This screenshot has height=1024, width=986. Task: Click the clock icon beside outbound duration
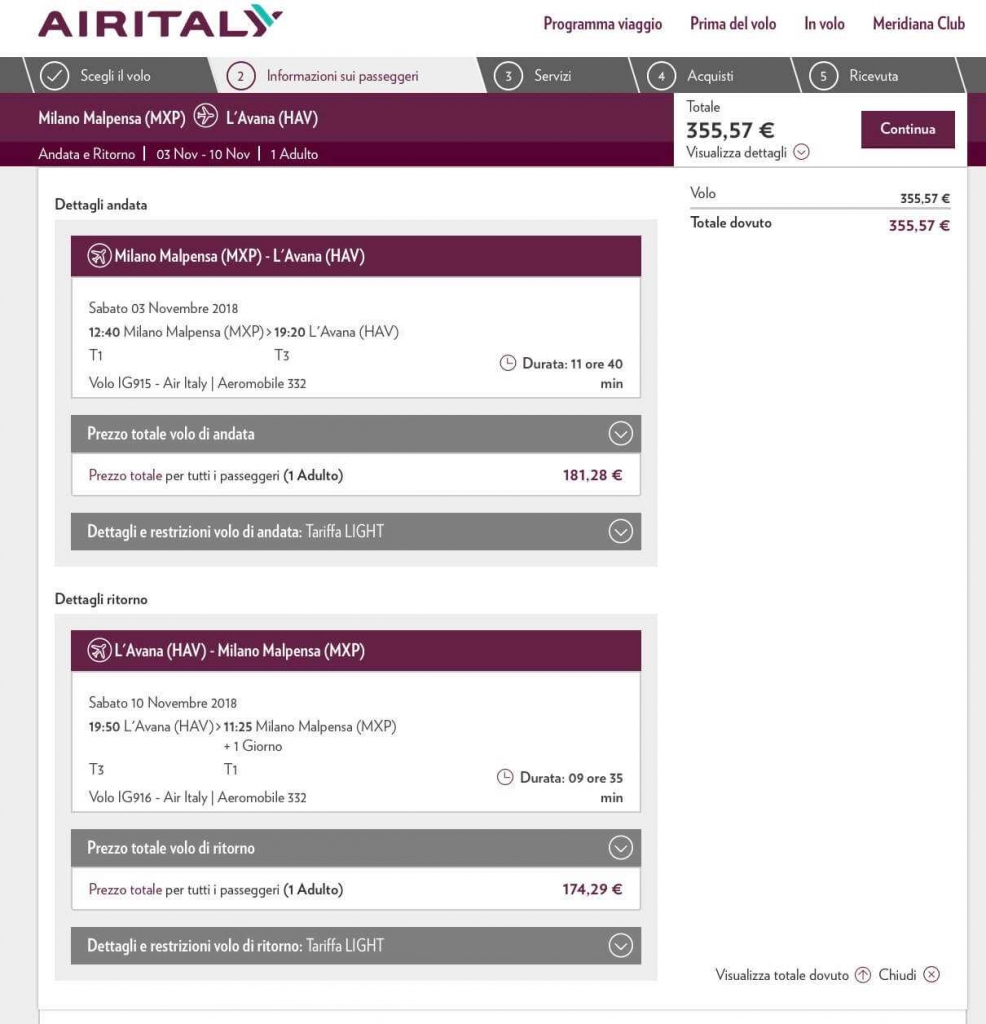(x=507, y=364)
